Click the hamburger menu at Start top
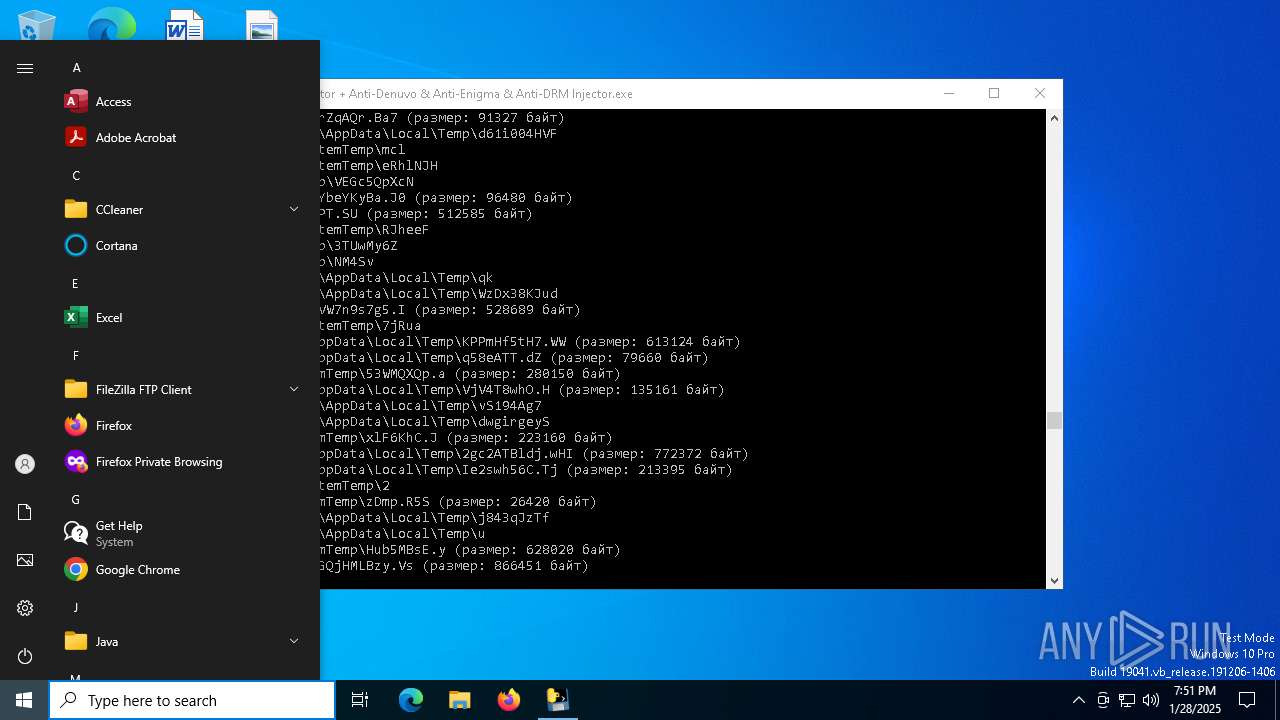Viewport: 1280px width, 720px height. coord(25,68)
